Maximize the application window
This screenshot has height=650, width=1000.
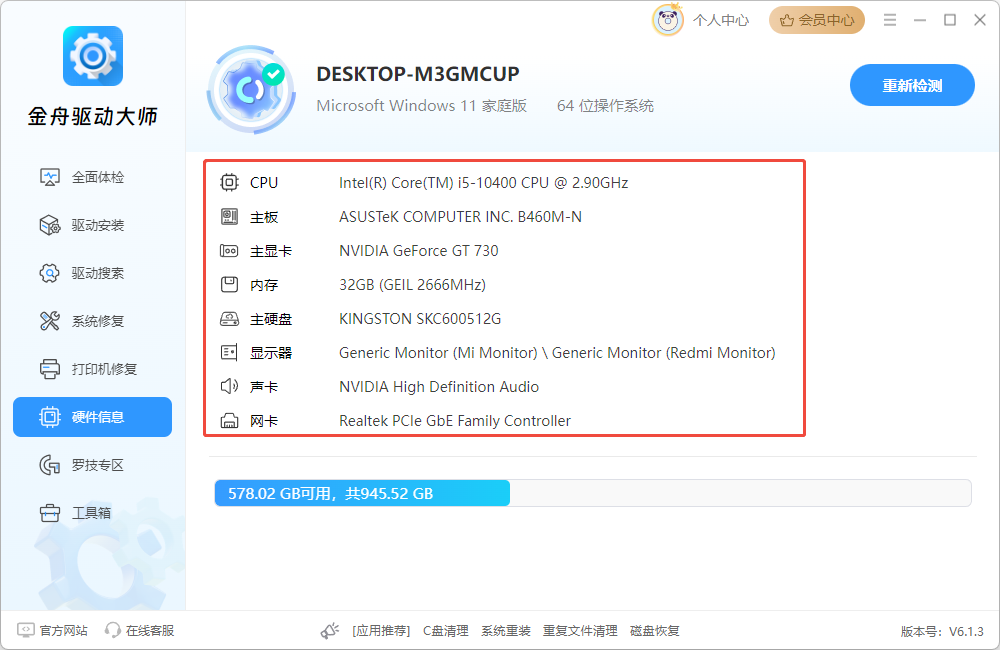point(950,20)
